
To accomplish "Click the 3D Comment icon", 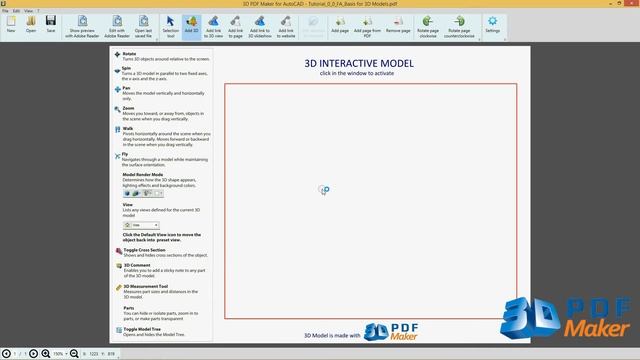I will (x=119, y=266).
